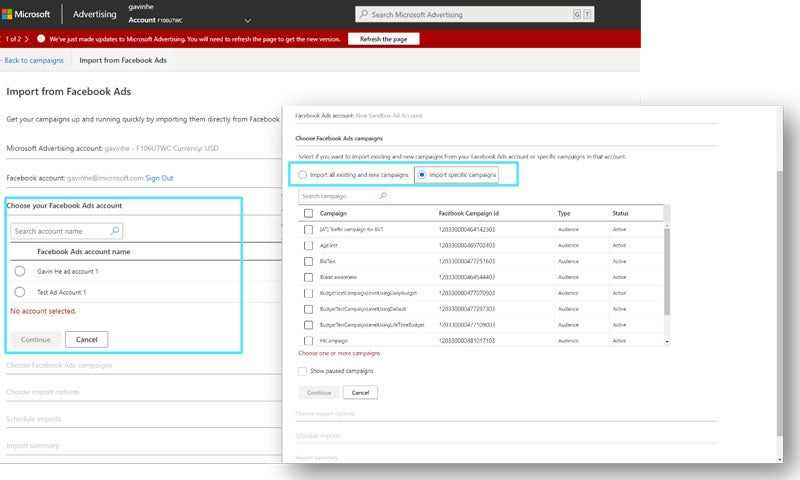Check the Brand awareness campaign checkbox
The image size is (800, 480).
308,277
